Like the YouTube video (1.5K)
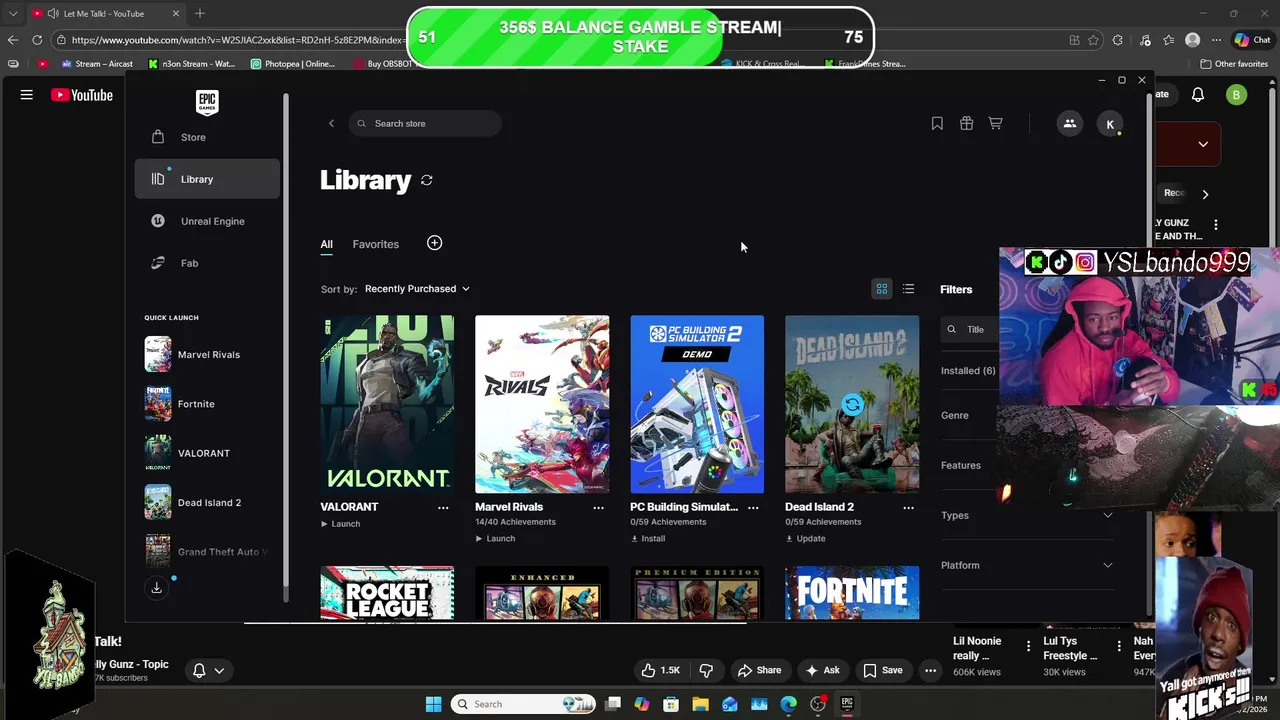The image size is (1280, 720). pos(659,670)
